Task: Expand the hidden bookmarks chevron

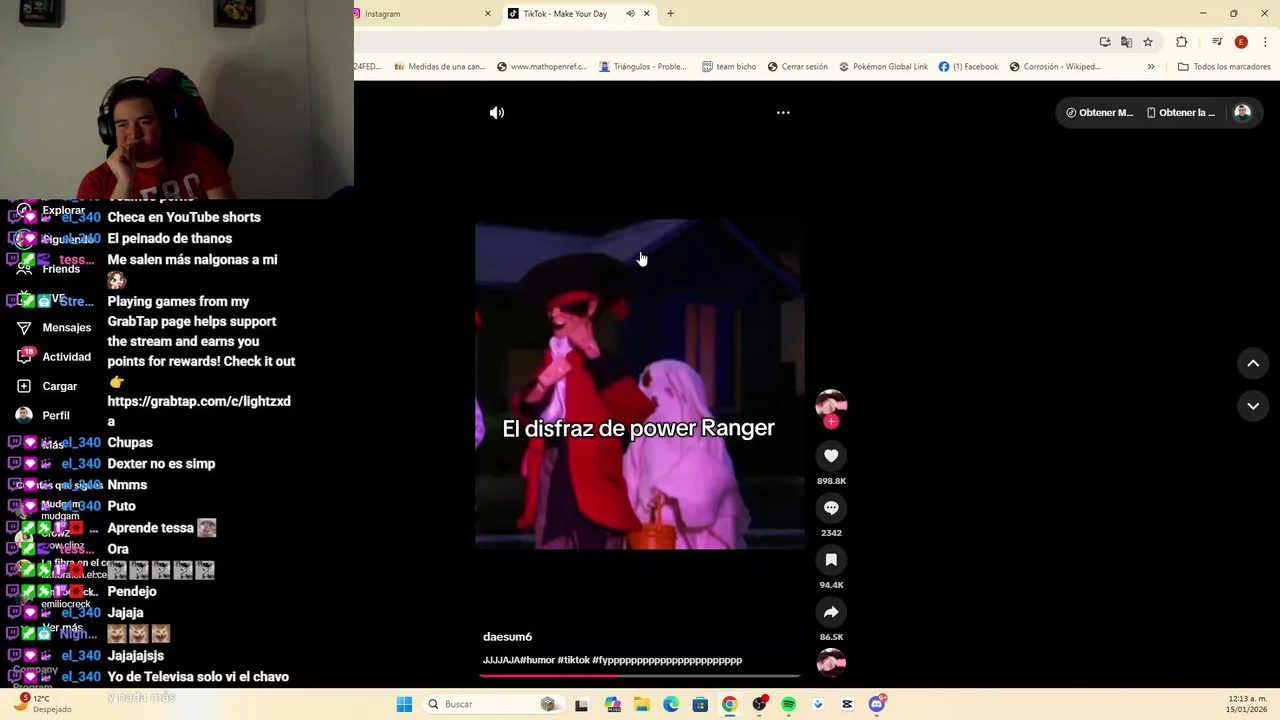Action: (1151, 67)
